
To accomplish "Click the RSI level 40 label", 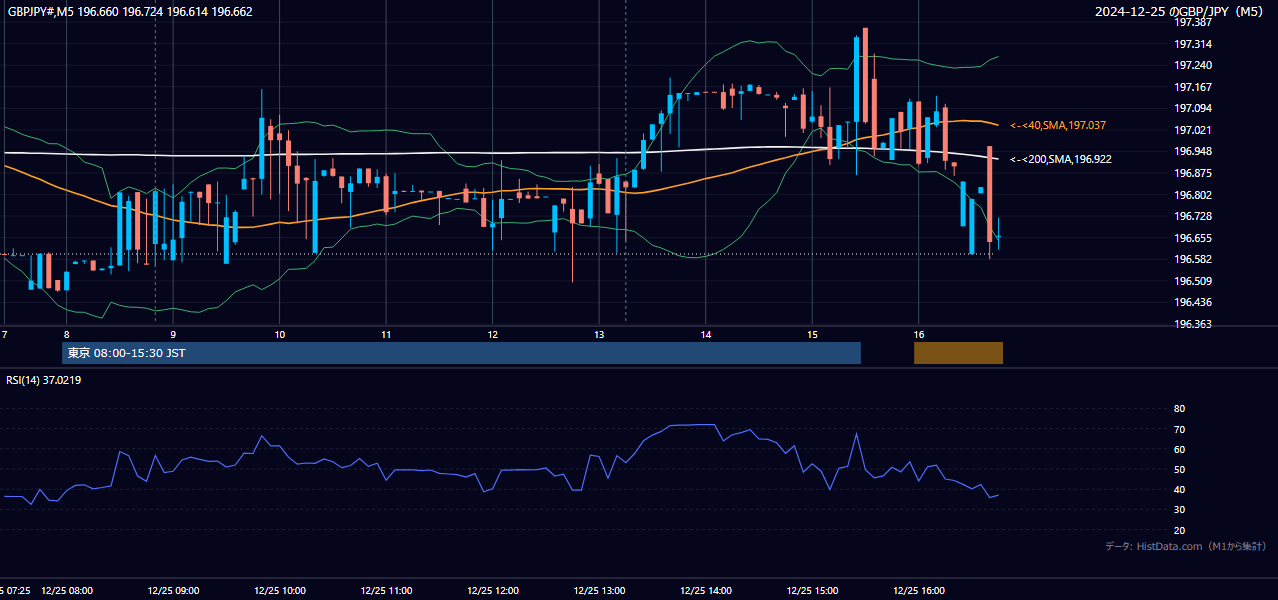I will [x=1179, y=490].
